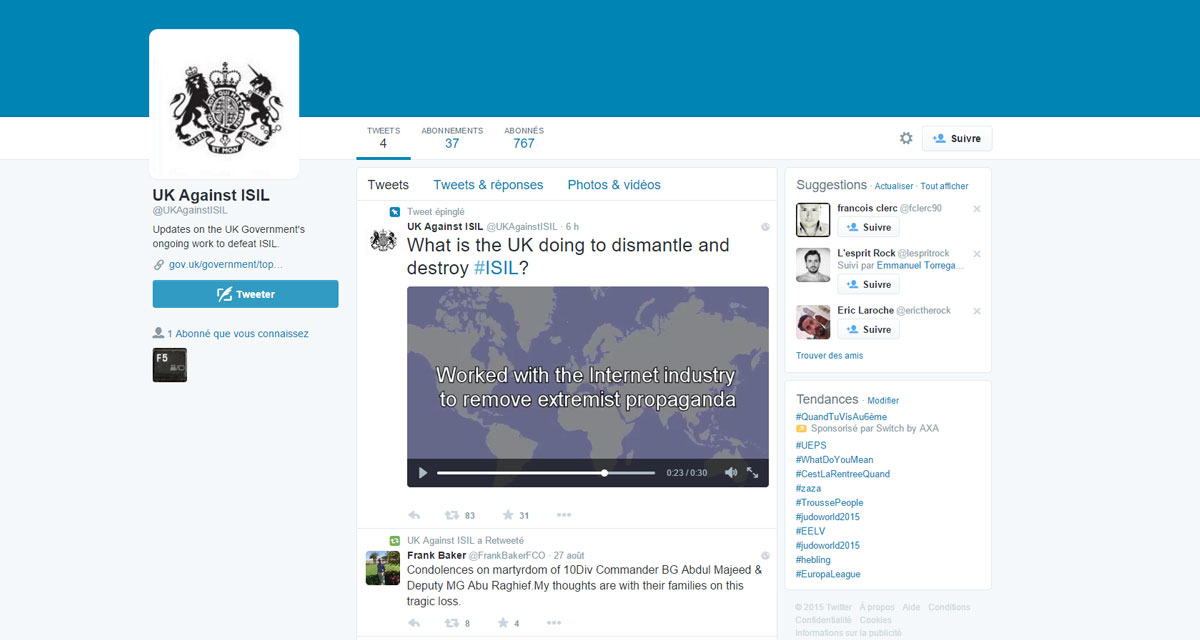
Task: Open more options on the pinned tweet
Action: (x=564, y=515)
